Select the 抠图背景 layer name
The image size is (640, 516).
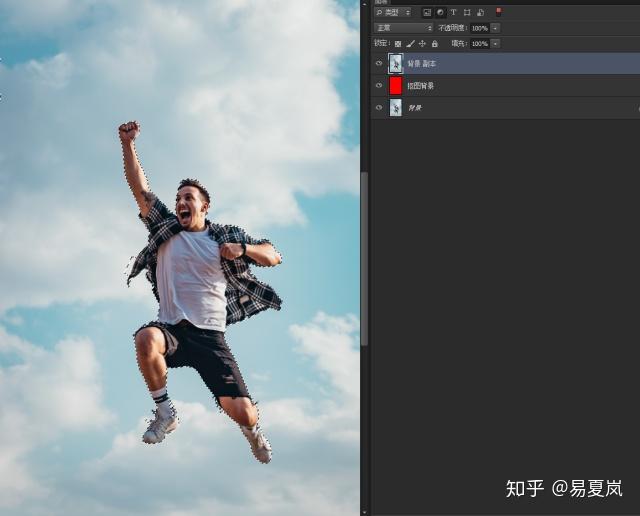pyautogui.click(x=420, y=86)
